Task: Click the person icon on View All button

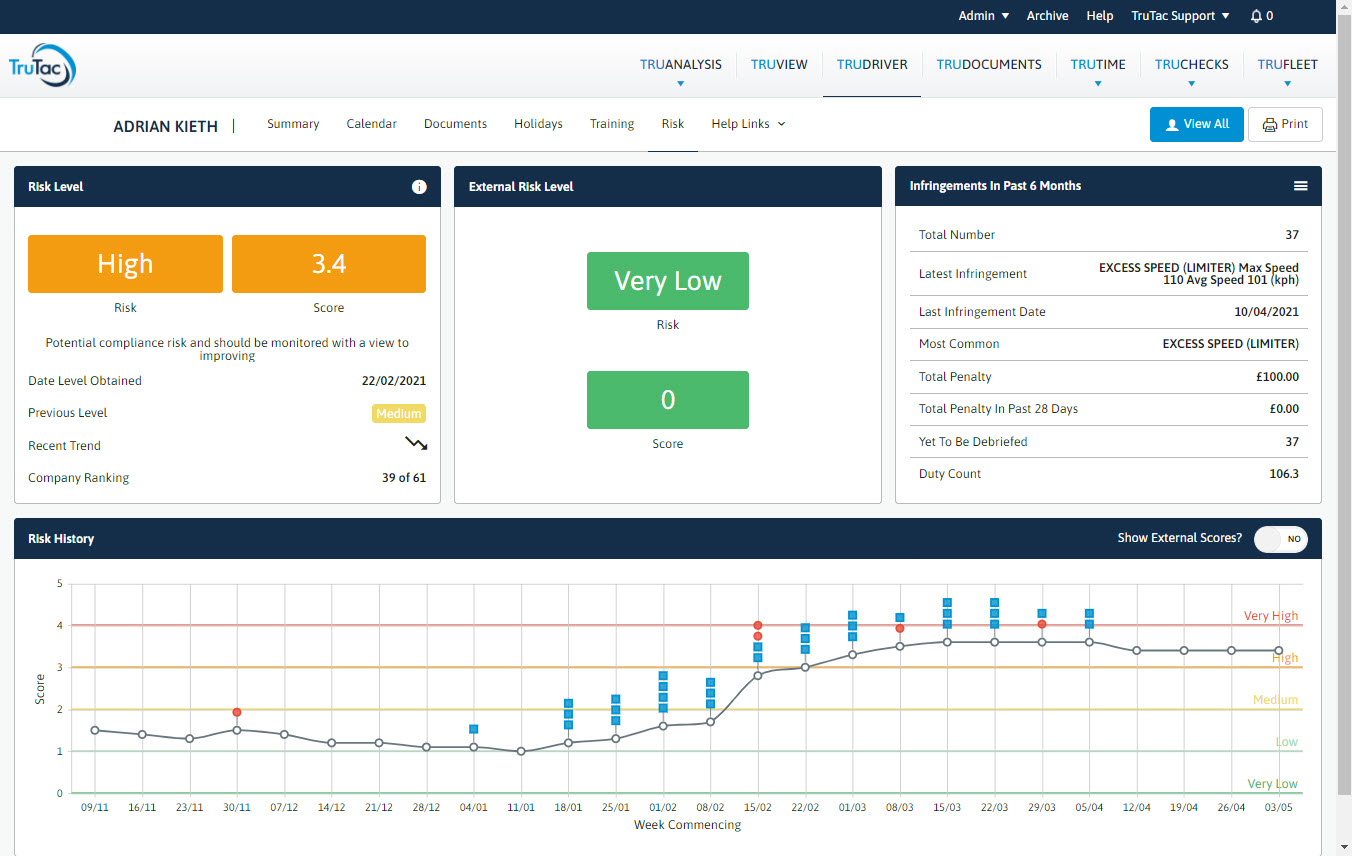Action: coord(1171,124)
